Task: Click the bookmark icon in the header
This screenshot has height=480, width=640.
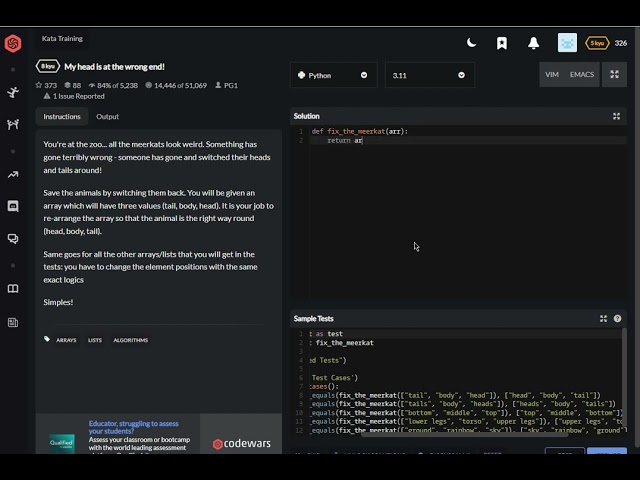Action: coord(502,43)
